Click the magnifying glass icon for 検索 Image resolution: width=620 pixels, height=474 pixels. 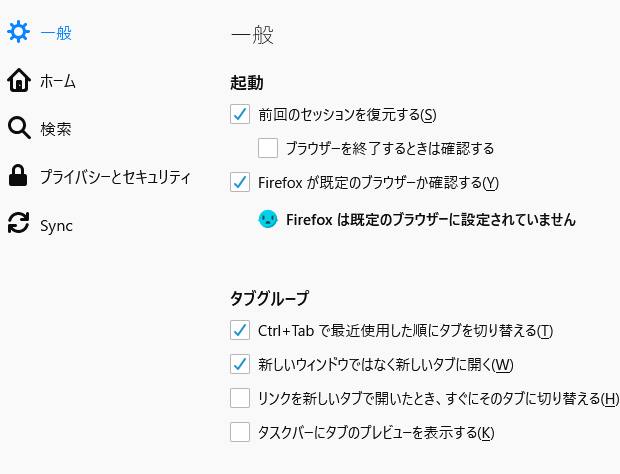coord(18,128)
